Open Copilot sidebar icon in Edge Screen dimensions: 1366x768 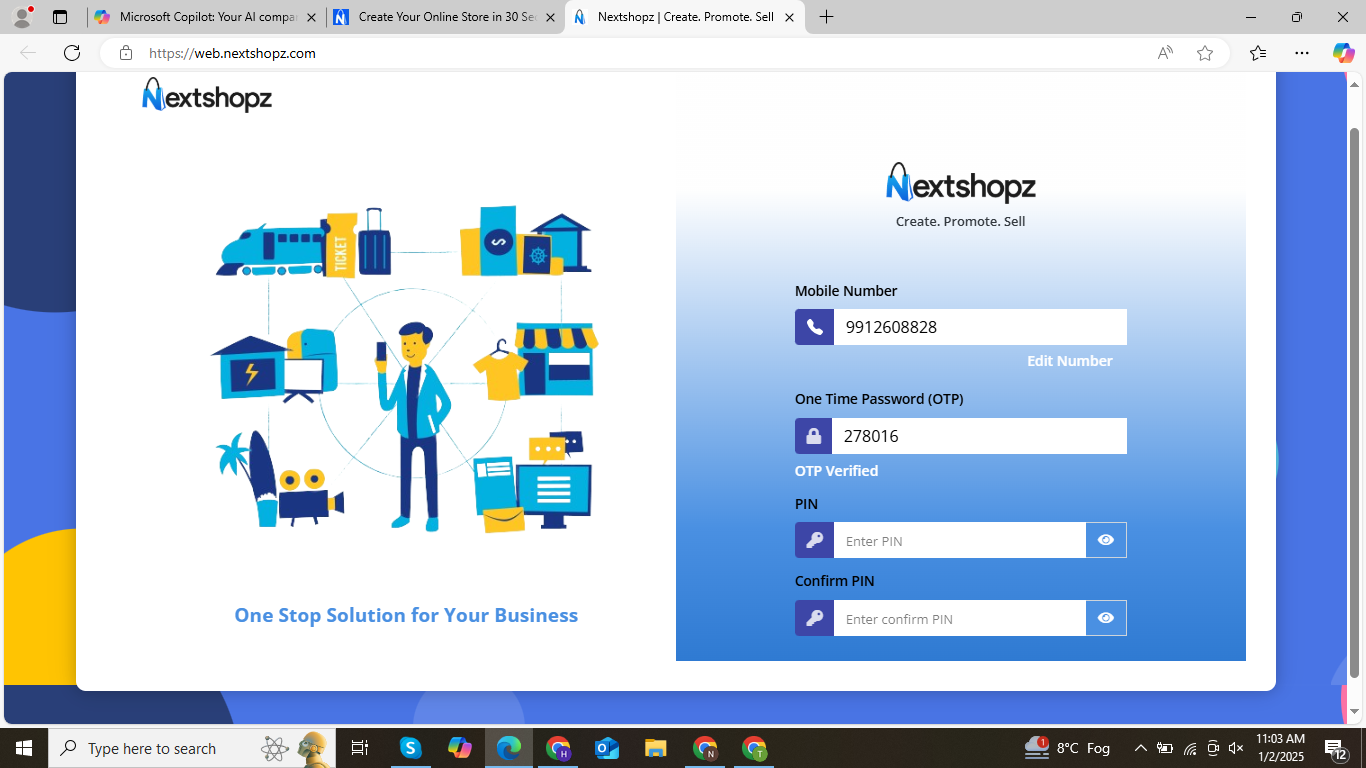(x=1343, y=53)
